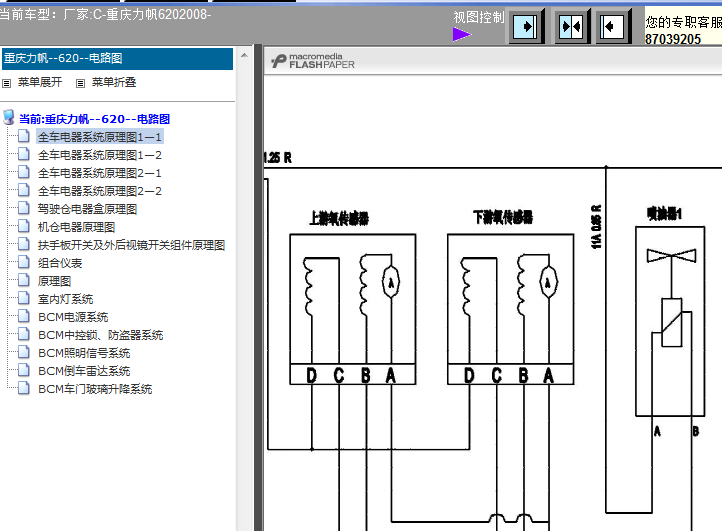Viewport: 722px width, 531px height.
Task: Click the vertical divider between panels
Action: click(258, 288)
